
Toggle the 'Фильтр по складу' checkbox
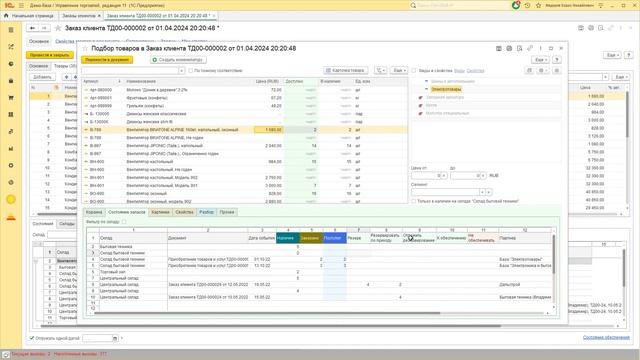124,222
